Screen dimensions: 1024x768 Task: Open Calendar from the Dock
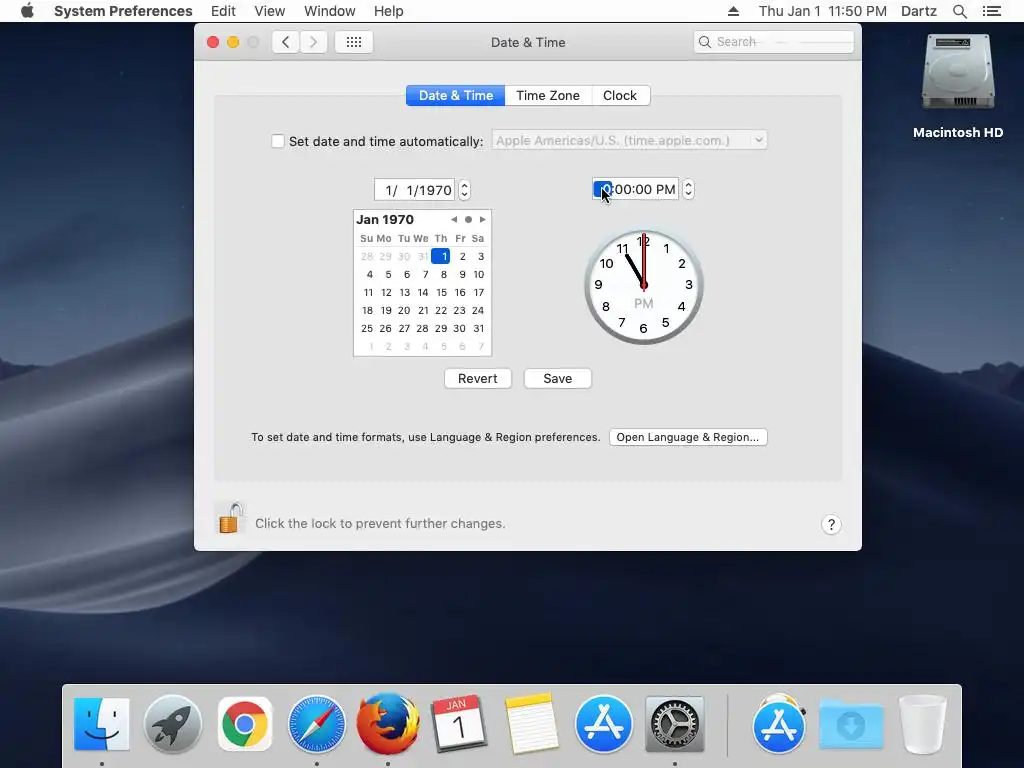pyautogui.click(x=459, y=724)
